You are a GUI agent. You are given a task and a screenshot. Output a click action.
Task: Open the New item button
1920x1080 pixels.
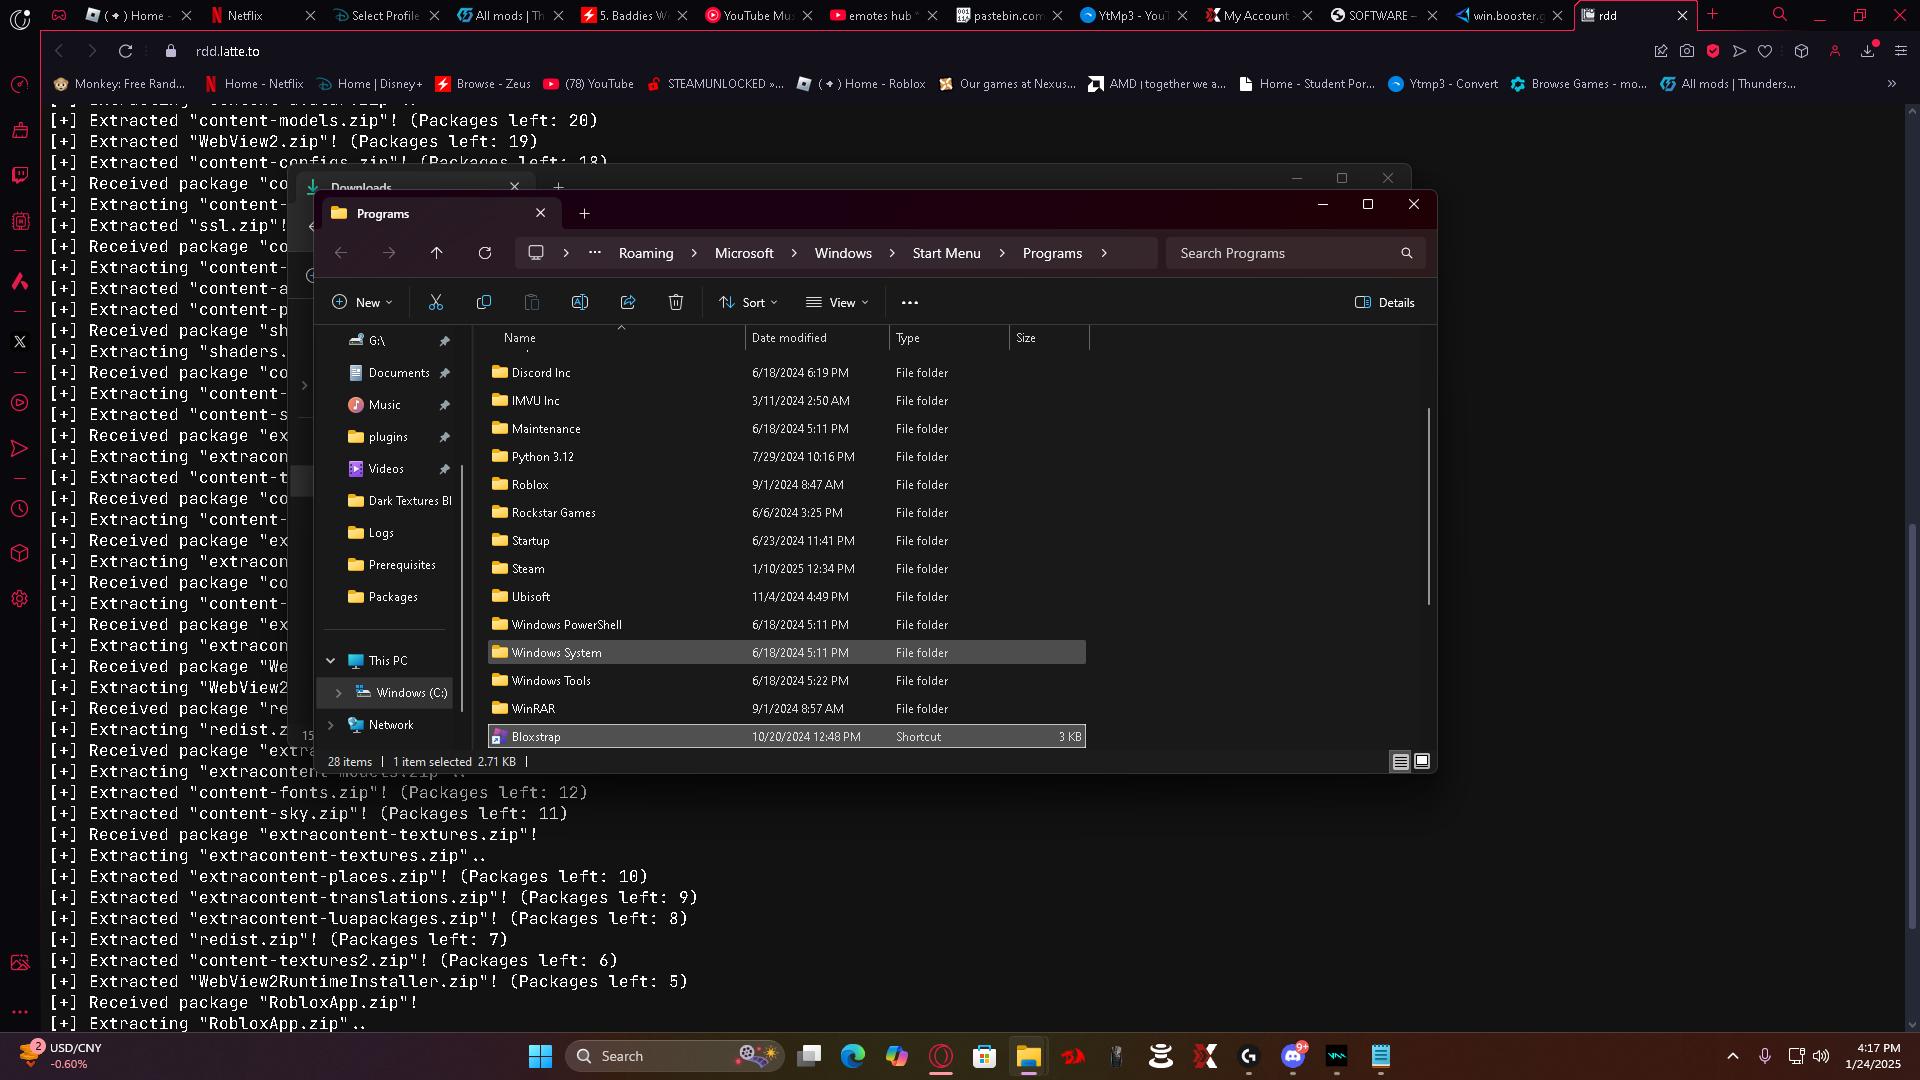pyautogui.click(x=362, y=302)
